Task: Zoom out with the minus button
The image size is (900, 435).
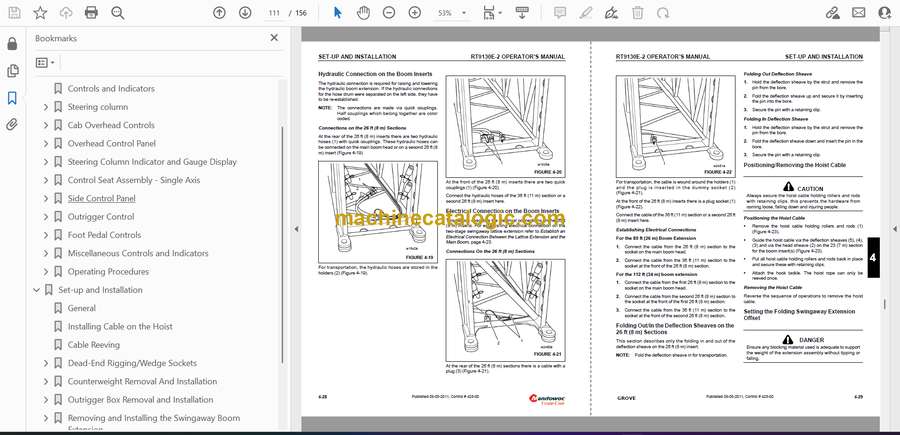Action: tap(389, 13)
